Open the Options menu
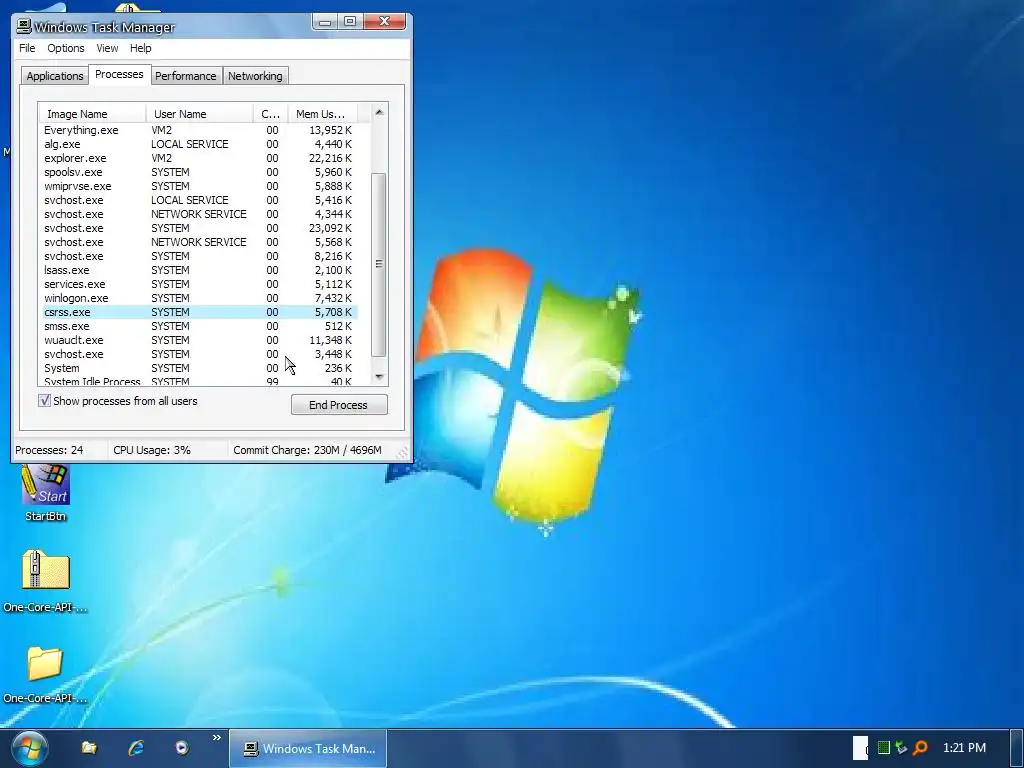This screenshot has height=768, width=1024. [65, 48]
